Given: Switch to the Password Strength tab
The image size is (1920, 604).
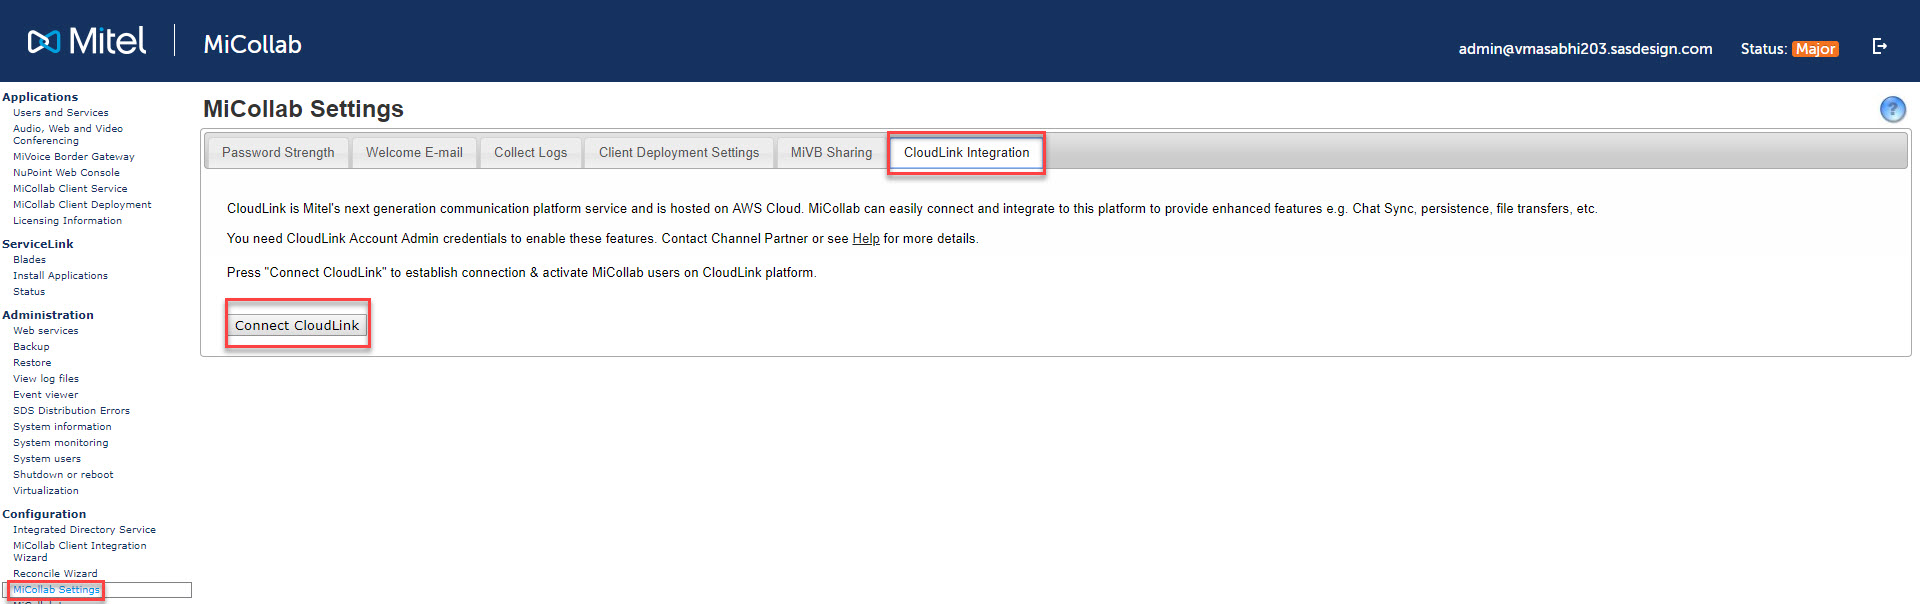Looking at the screenshot, I should point(278,153).
